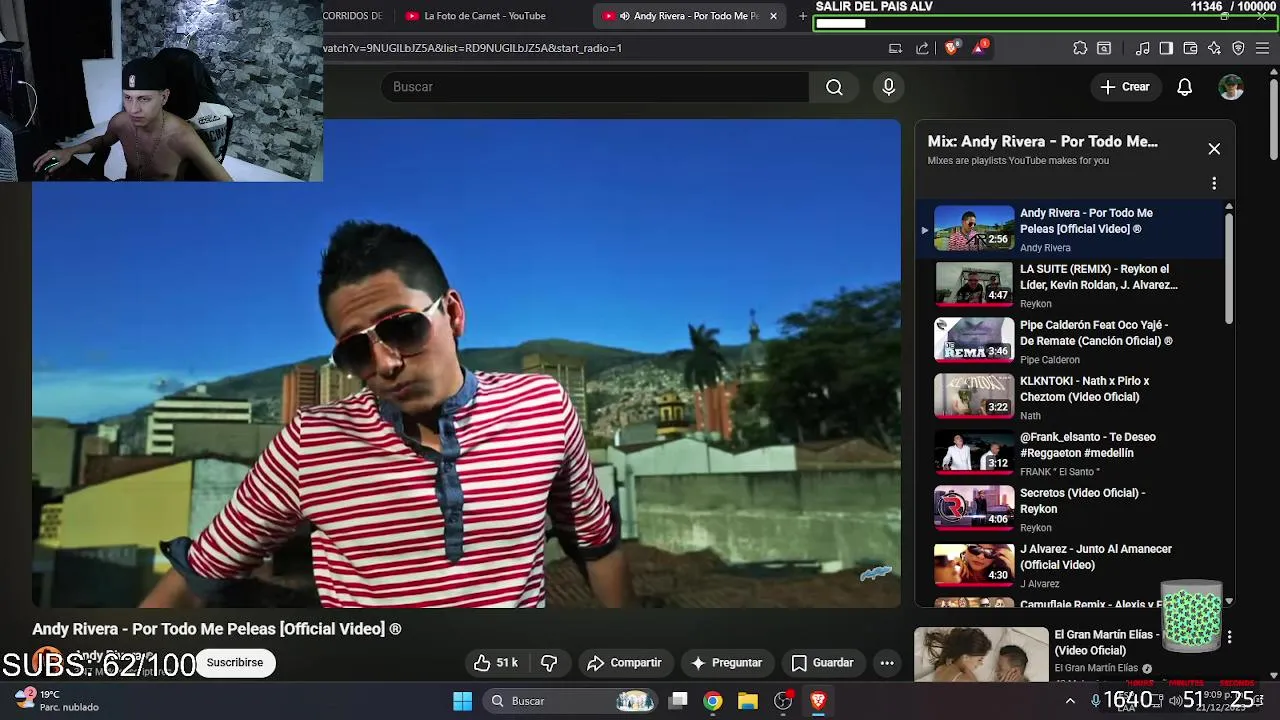Start voice search with the microphone icon
The height and width of the screenshot is (720, 1280).
[x=888, y=87]
